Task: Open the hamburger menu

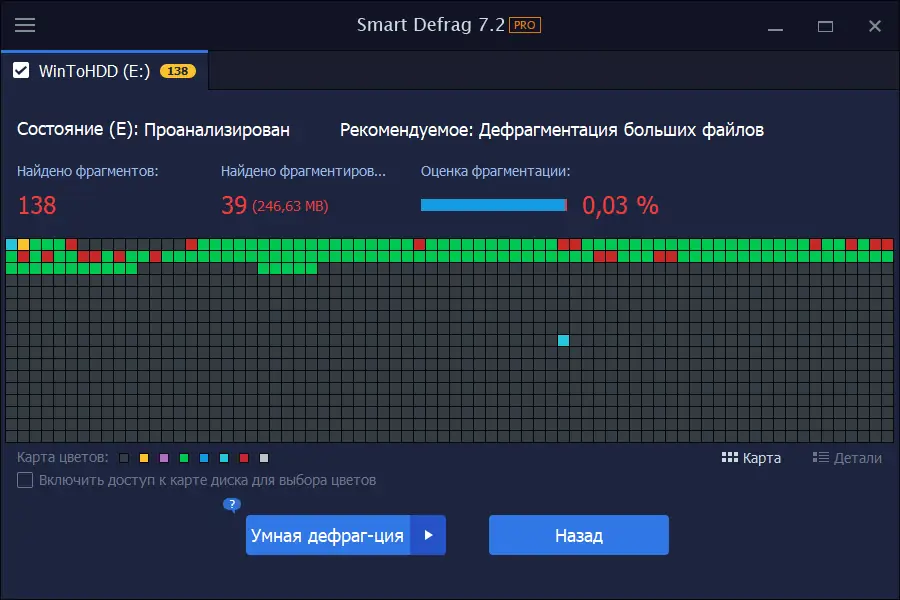Action: [25, 26]
